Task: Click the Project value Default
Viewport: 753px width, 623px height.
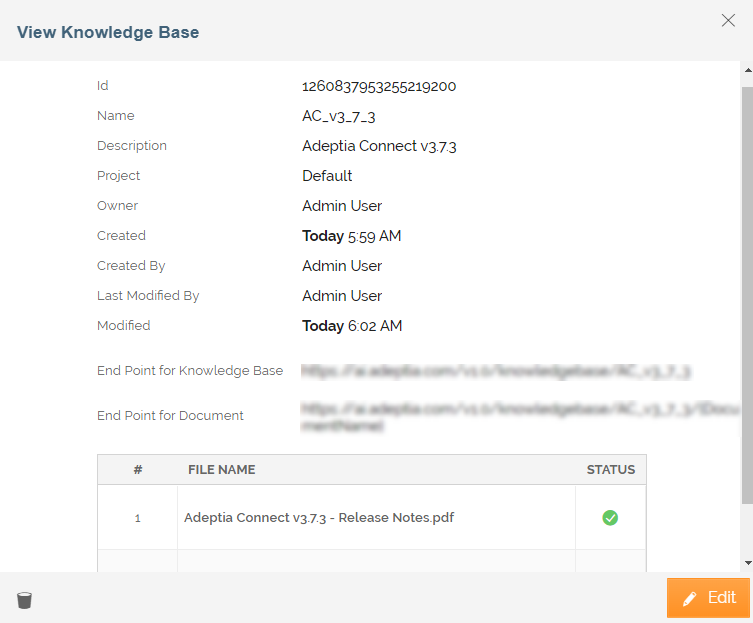Action: (327, 176)
